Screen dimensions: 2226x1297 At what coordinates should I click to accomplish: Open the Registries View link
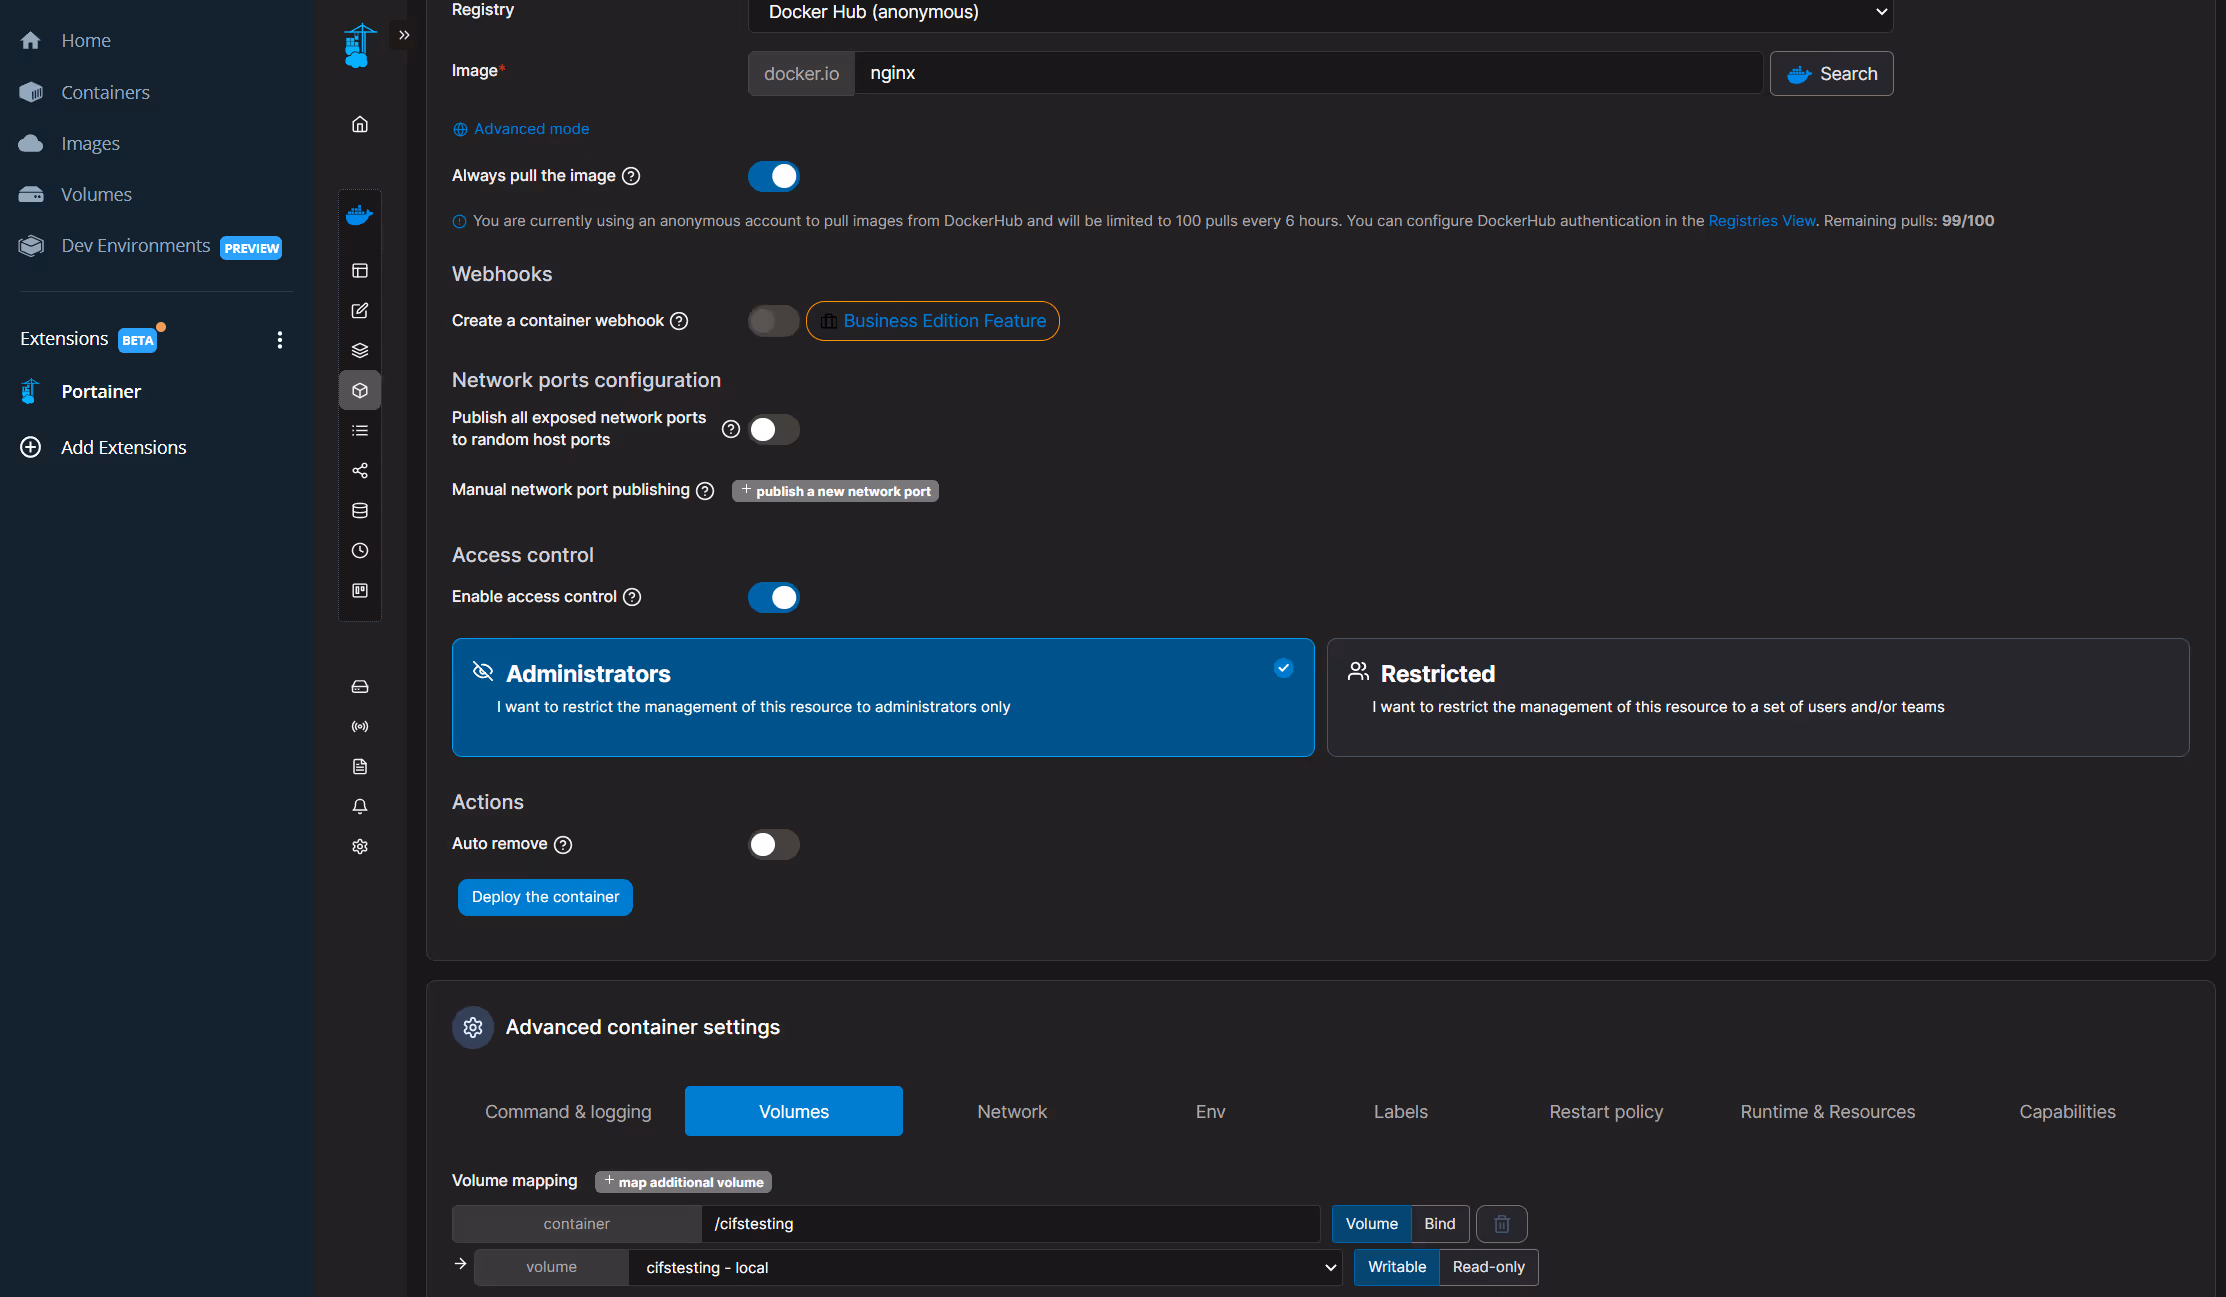coord(1761,221)
